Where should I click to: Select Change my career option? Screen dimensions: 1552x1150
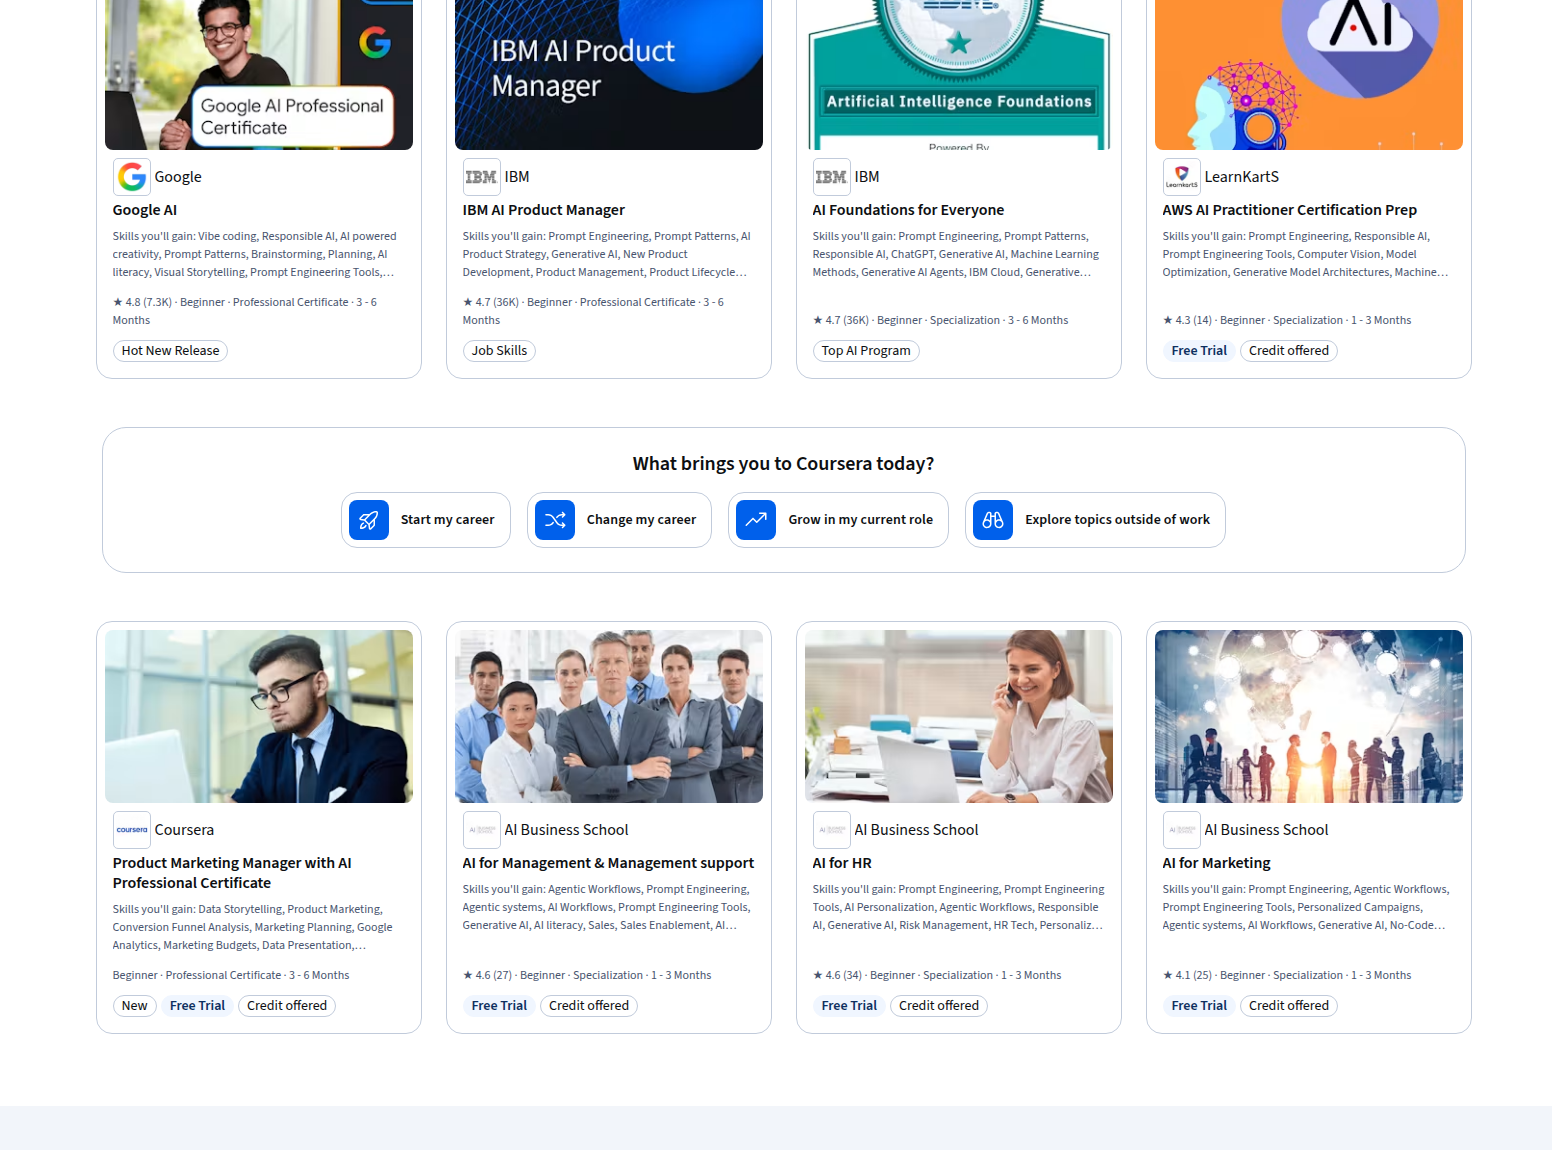point(619,520)
